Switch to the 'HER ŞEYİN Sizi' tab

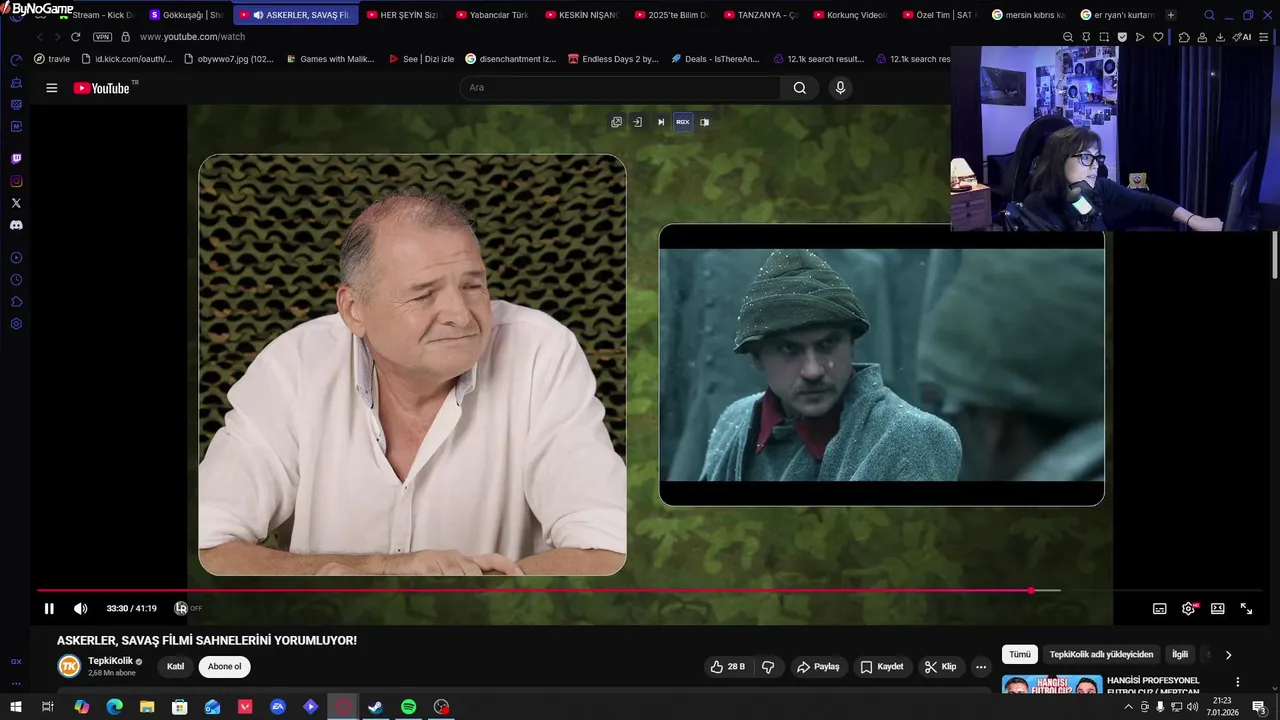click(x=402, y=15)
